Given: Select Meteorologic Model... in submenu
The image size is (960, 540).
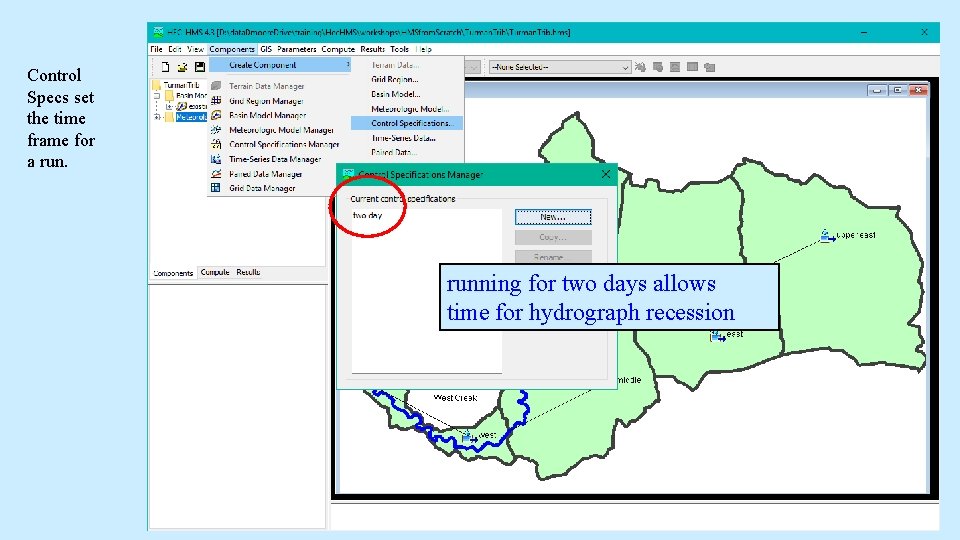Looking at the screenshot, I should point(410,109).
